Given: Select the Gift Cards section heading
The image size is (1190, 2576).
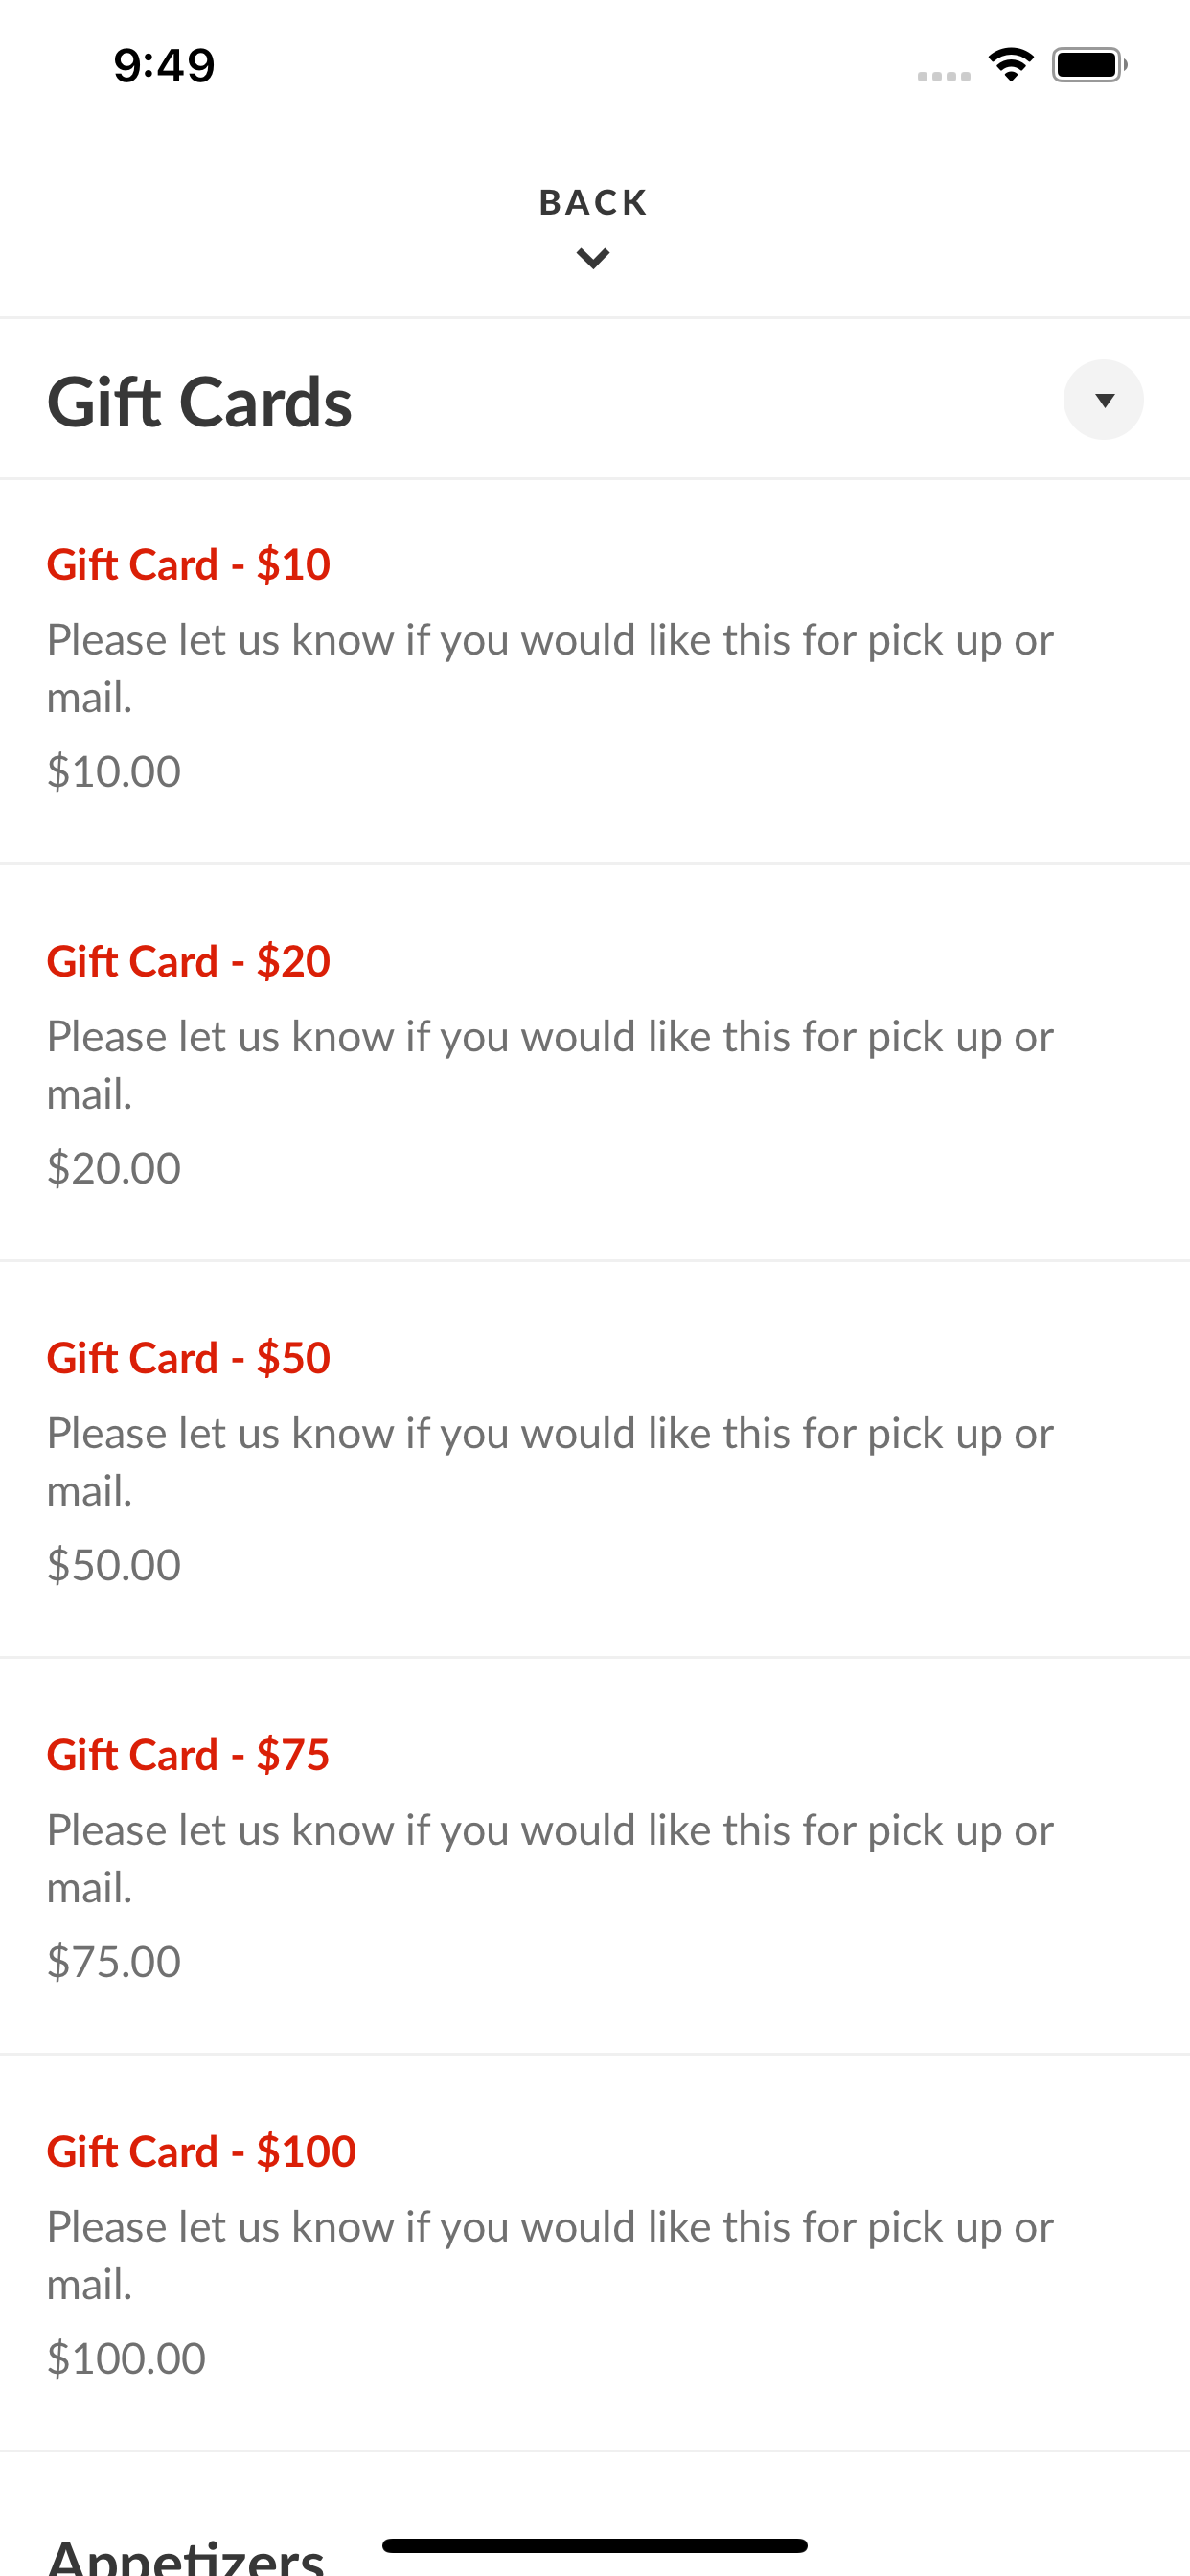Looking at the screenshot, I should click(x=199, y=401).
